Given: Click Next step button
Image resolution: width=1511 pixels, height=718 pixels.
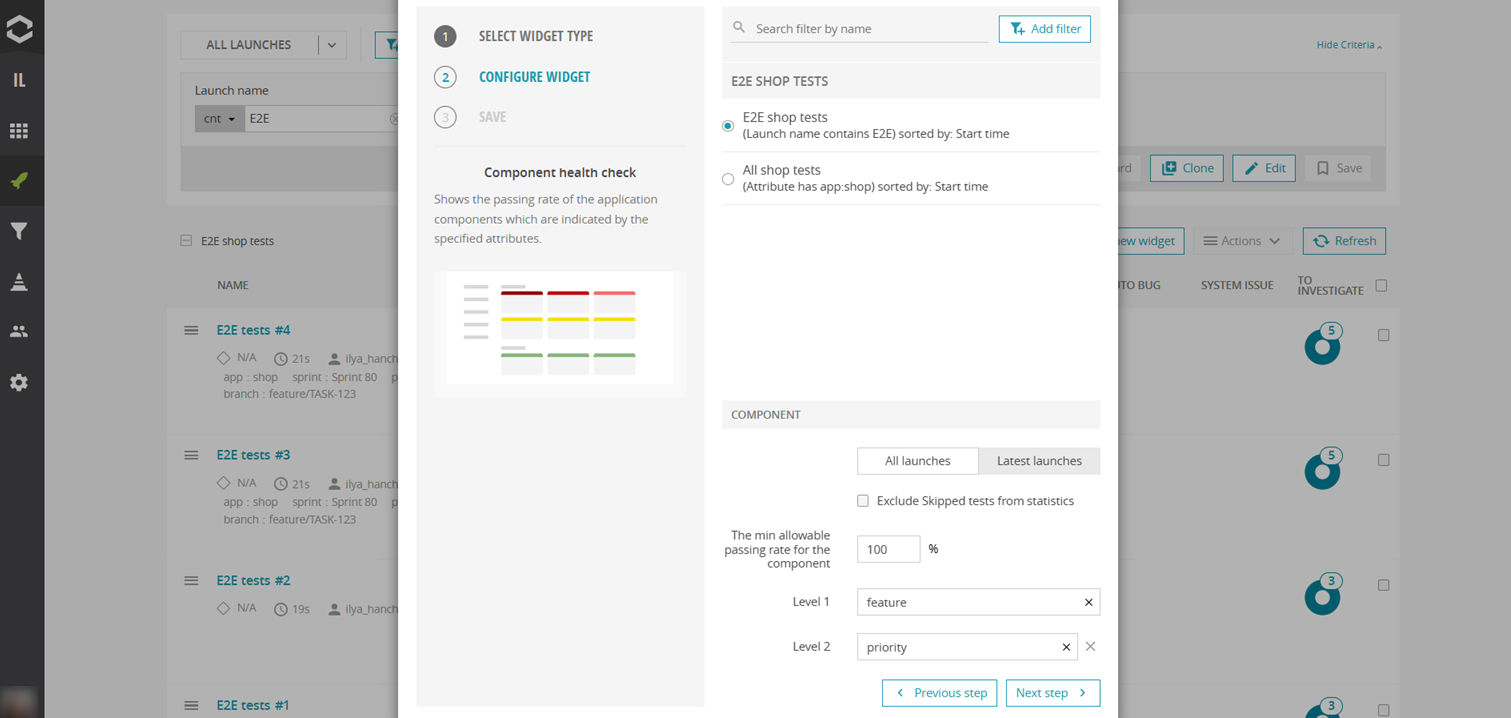Looking at the screenshot, I should 1053,693.
